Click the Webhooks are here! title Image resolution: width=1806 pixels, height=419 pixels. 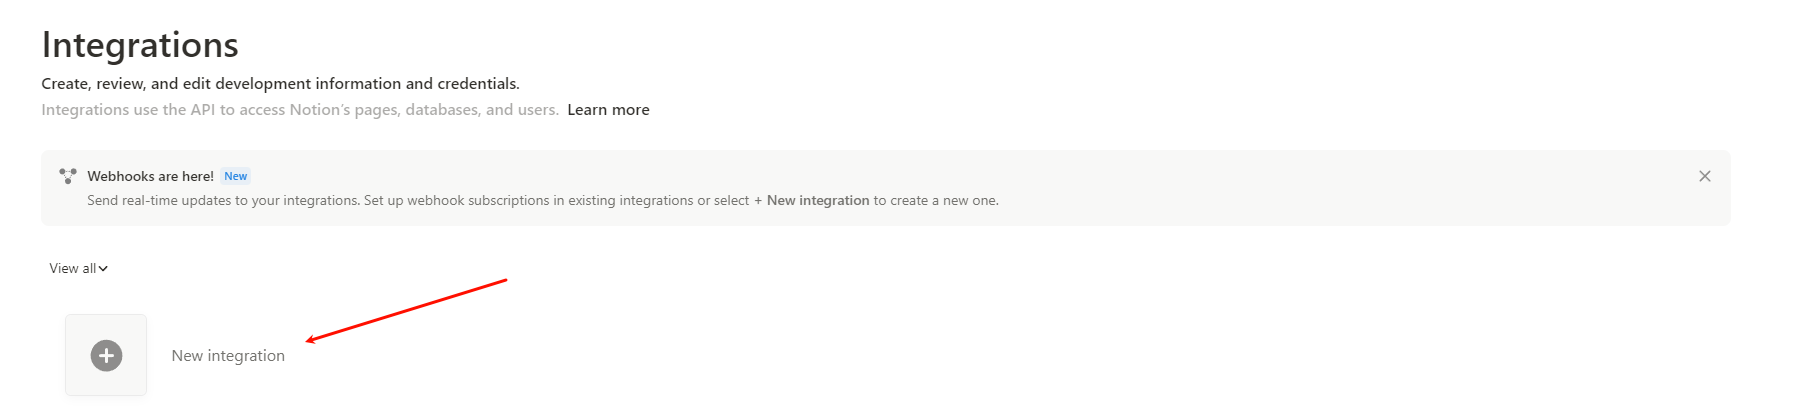(150, 176)
